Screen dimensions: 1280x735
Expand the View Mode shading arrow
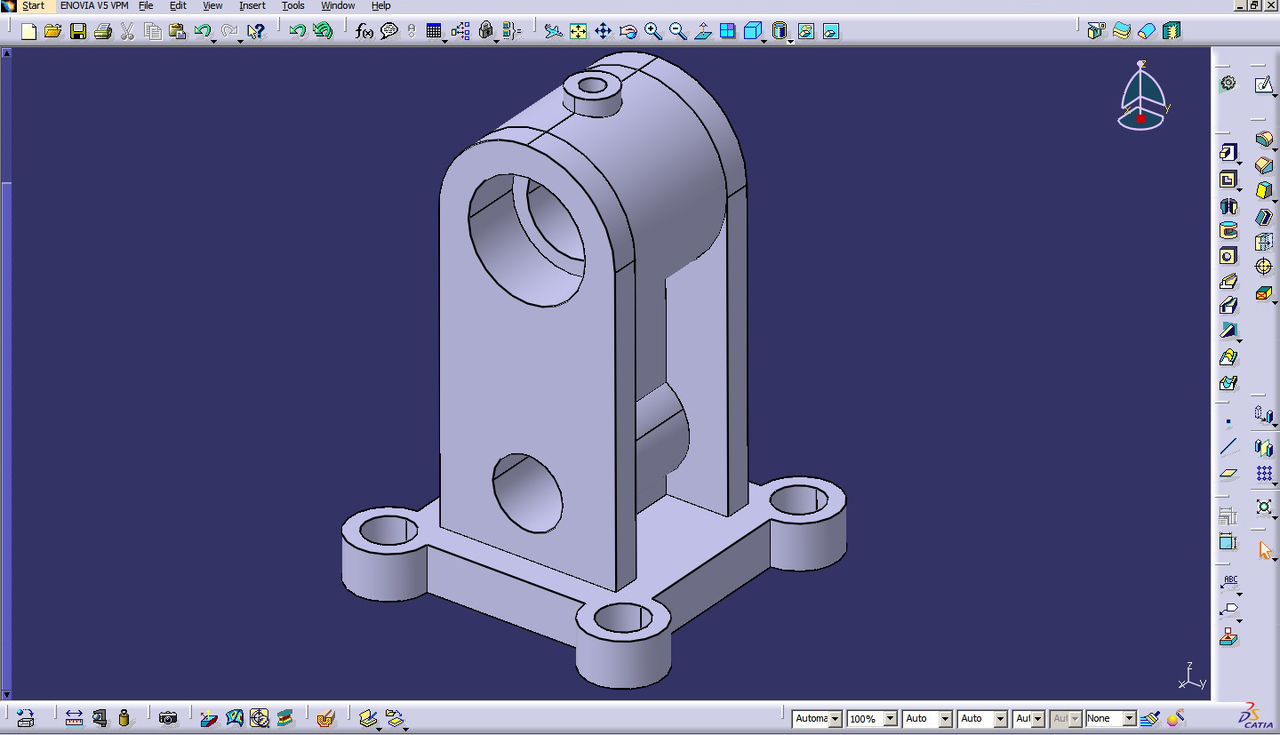790,40
